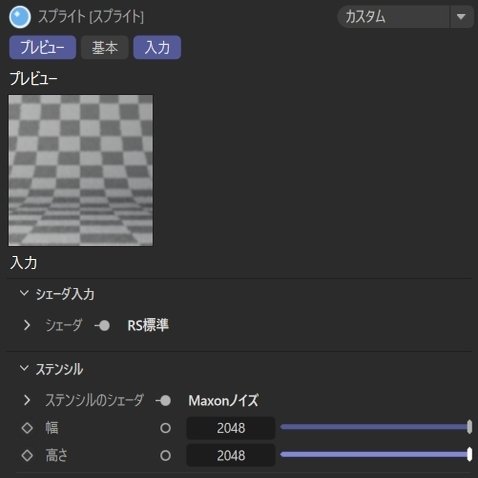Screen dimensions: 478x478
Task: Click the ステンシルのシェーダ connection port icon
Action: pos(163,400)
